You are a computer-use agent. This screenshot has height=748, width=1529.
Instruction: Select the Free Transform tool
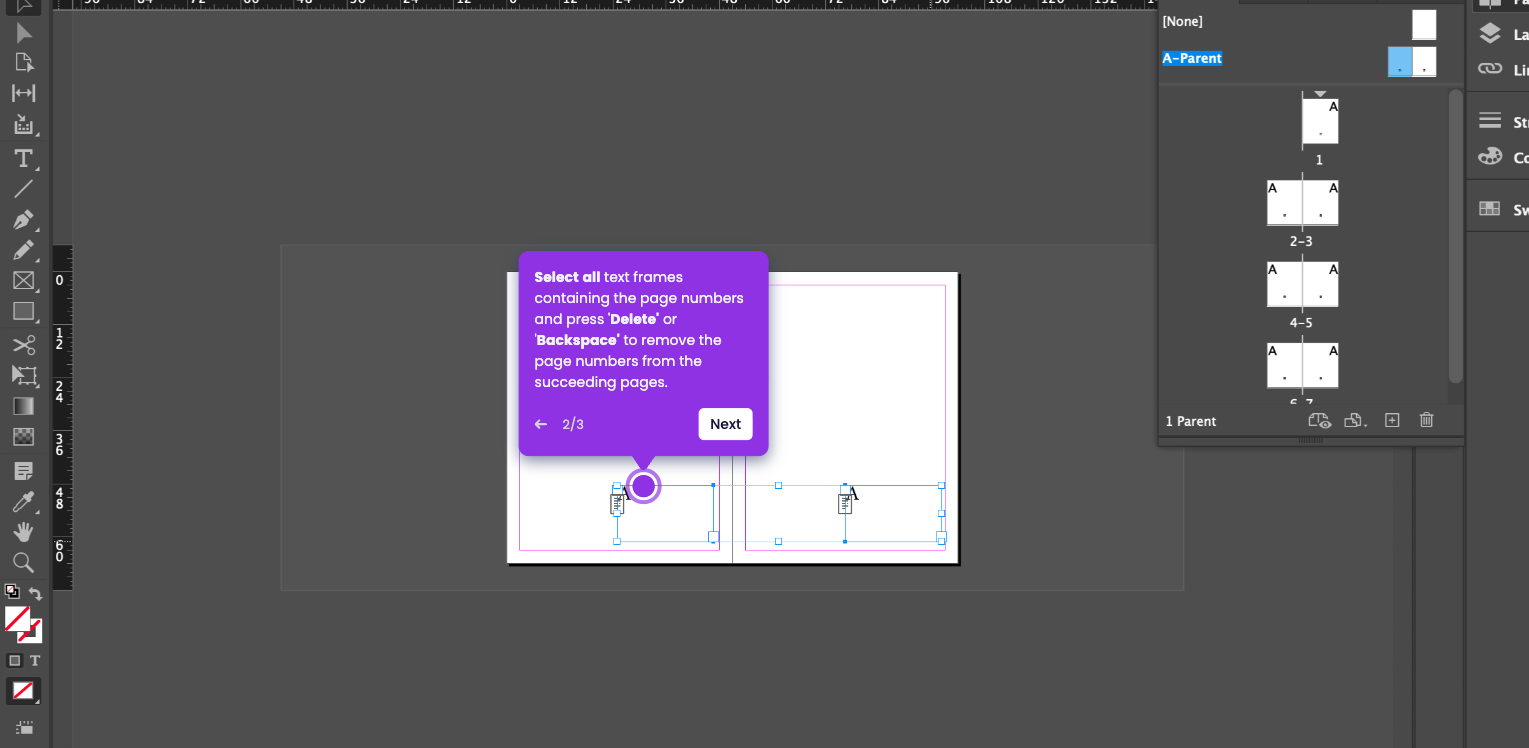coord(23,376)
